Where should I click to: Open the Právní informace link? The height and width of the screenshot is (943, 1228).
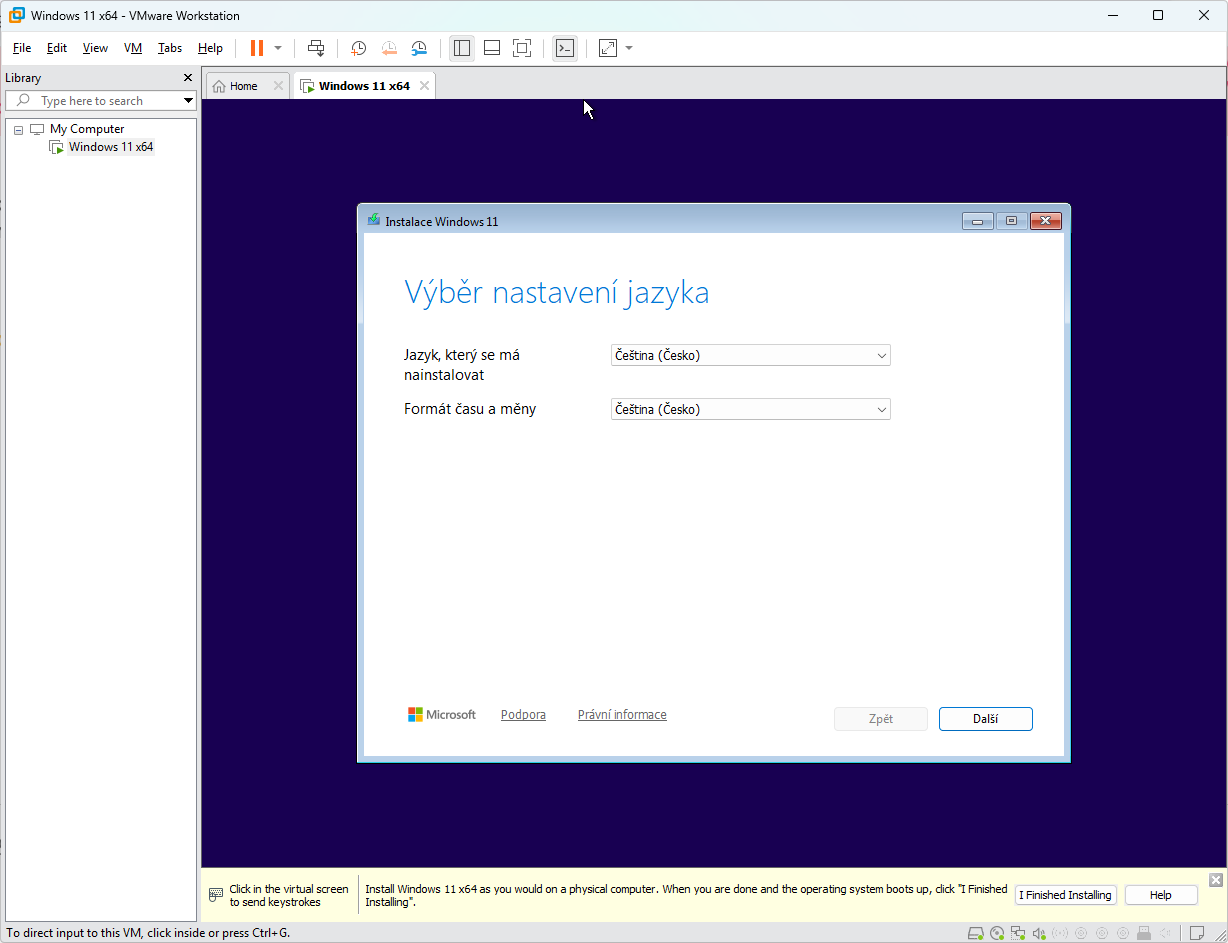click(622, 714)
